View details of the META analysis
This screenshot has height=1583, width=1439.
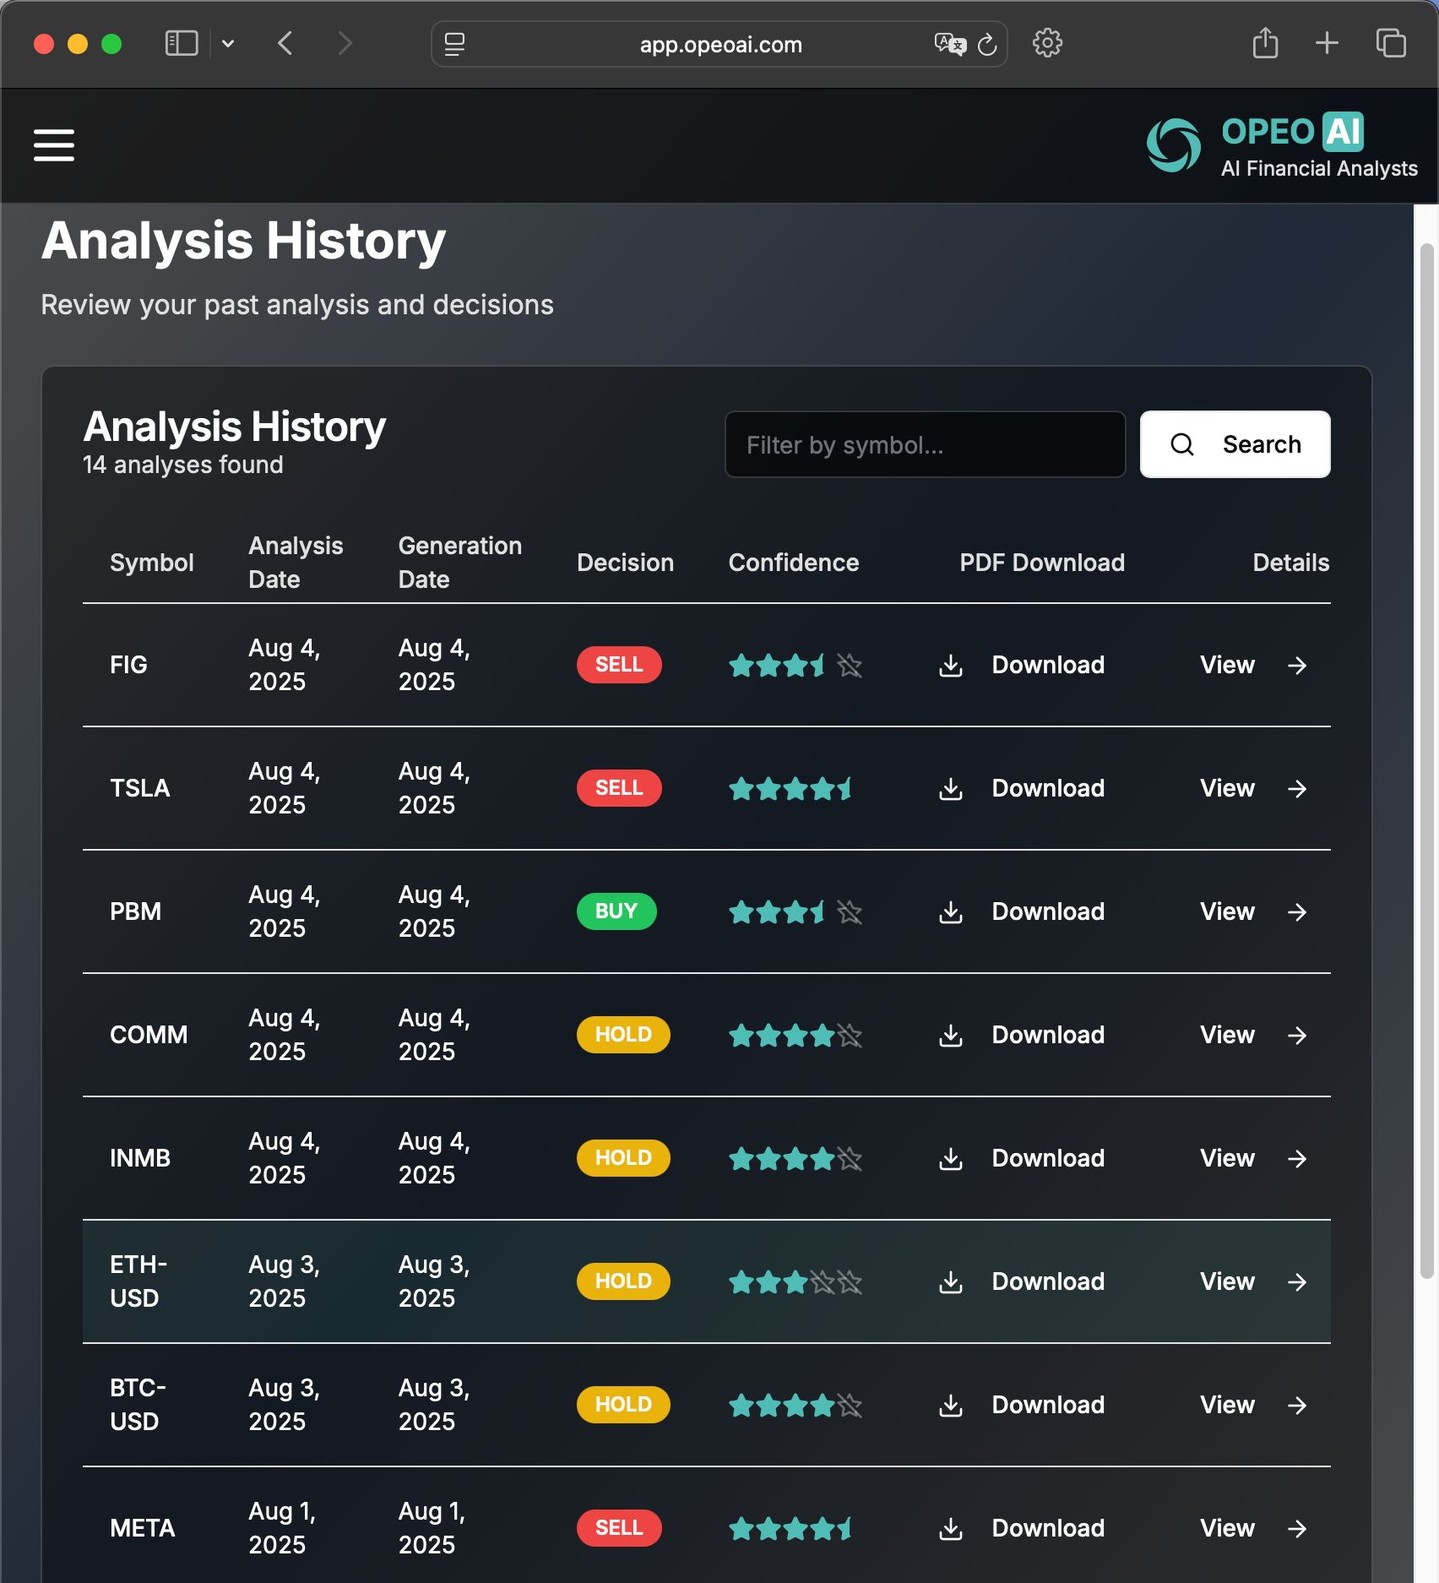1254,1528
